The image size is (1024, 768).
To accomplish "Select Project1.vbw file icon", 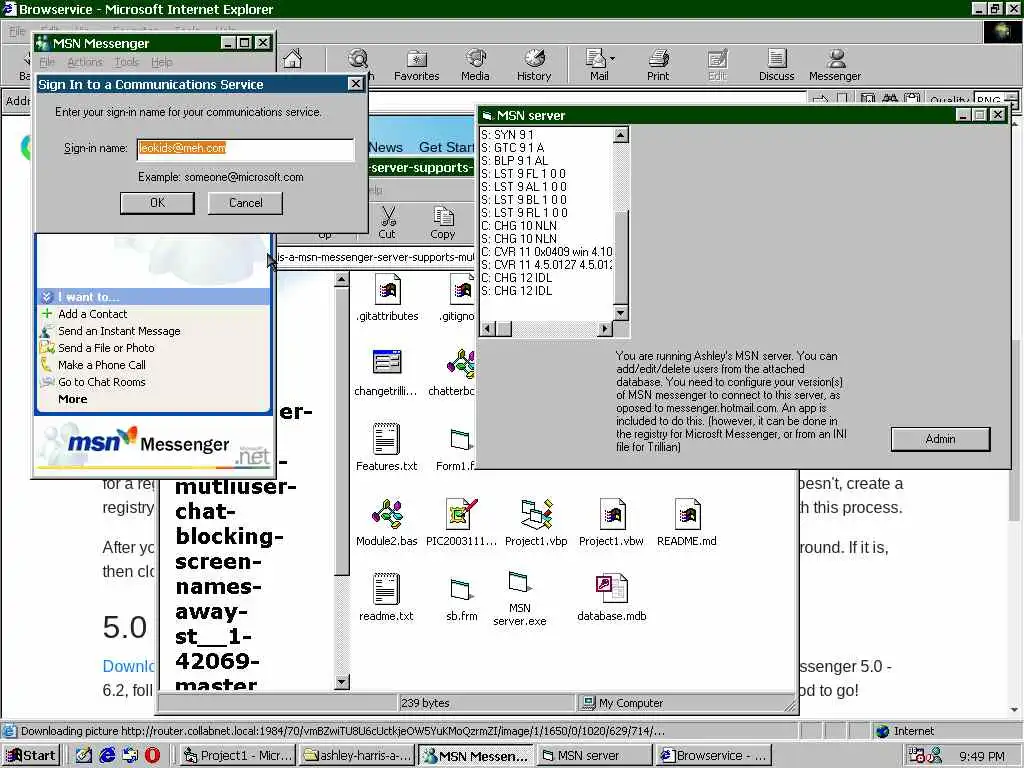I will point(611,522).
